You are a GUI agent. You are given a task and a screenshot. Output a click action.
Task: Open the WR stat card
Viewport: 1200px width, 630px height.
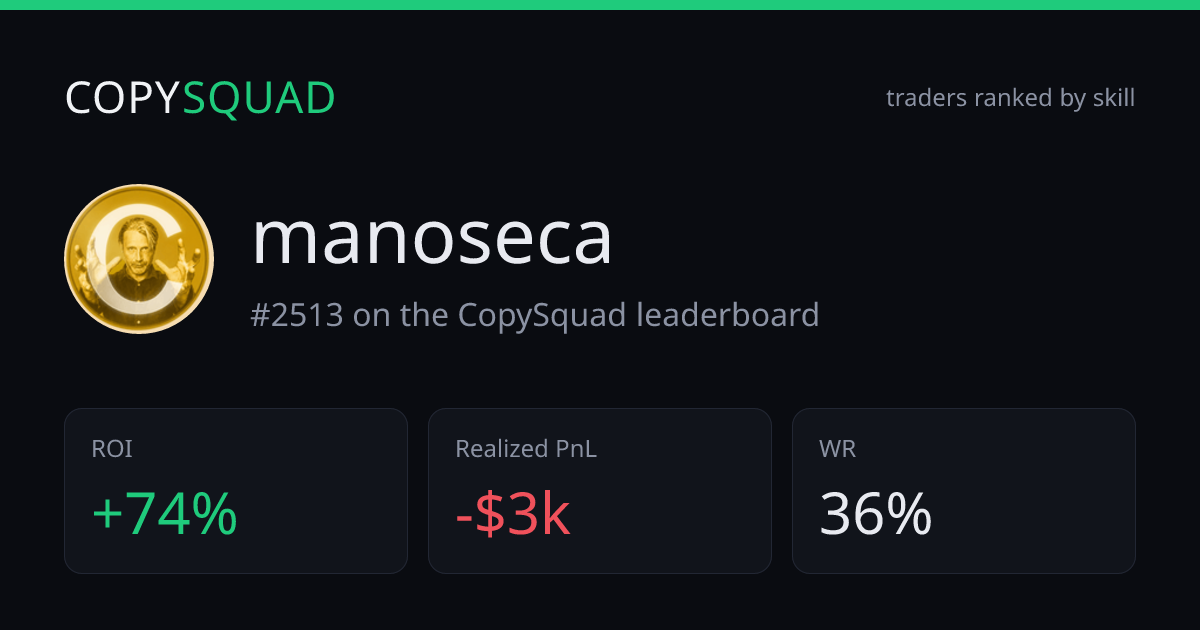coord(964,491)
